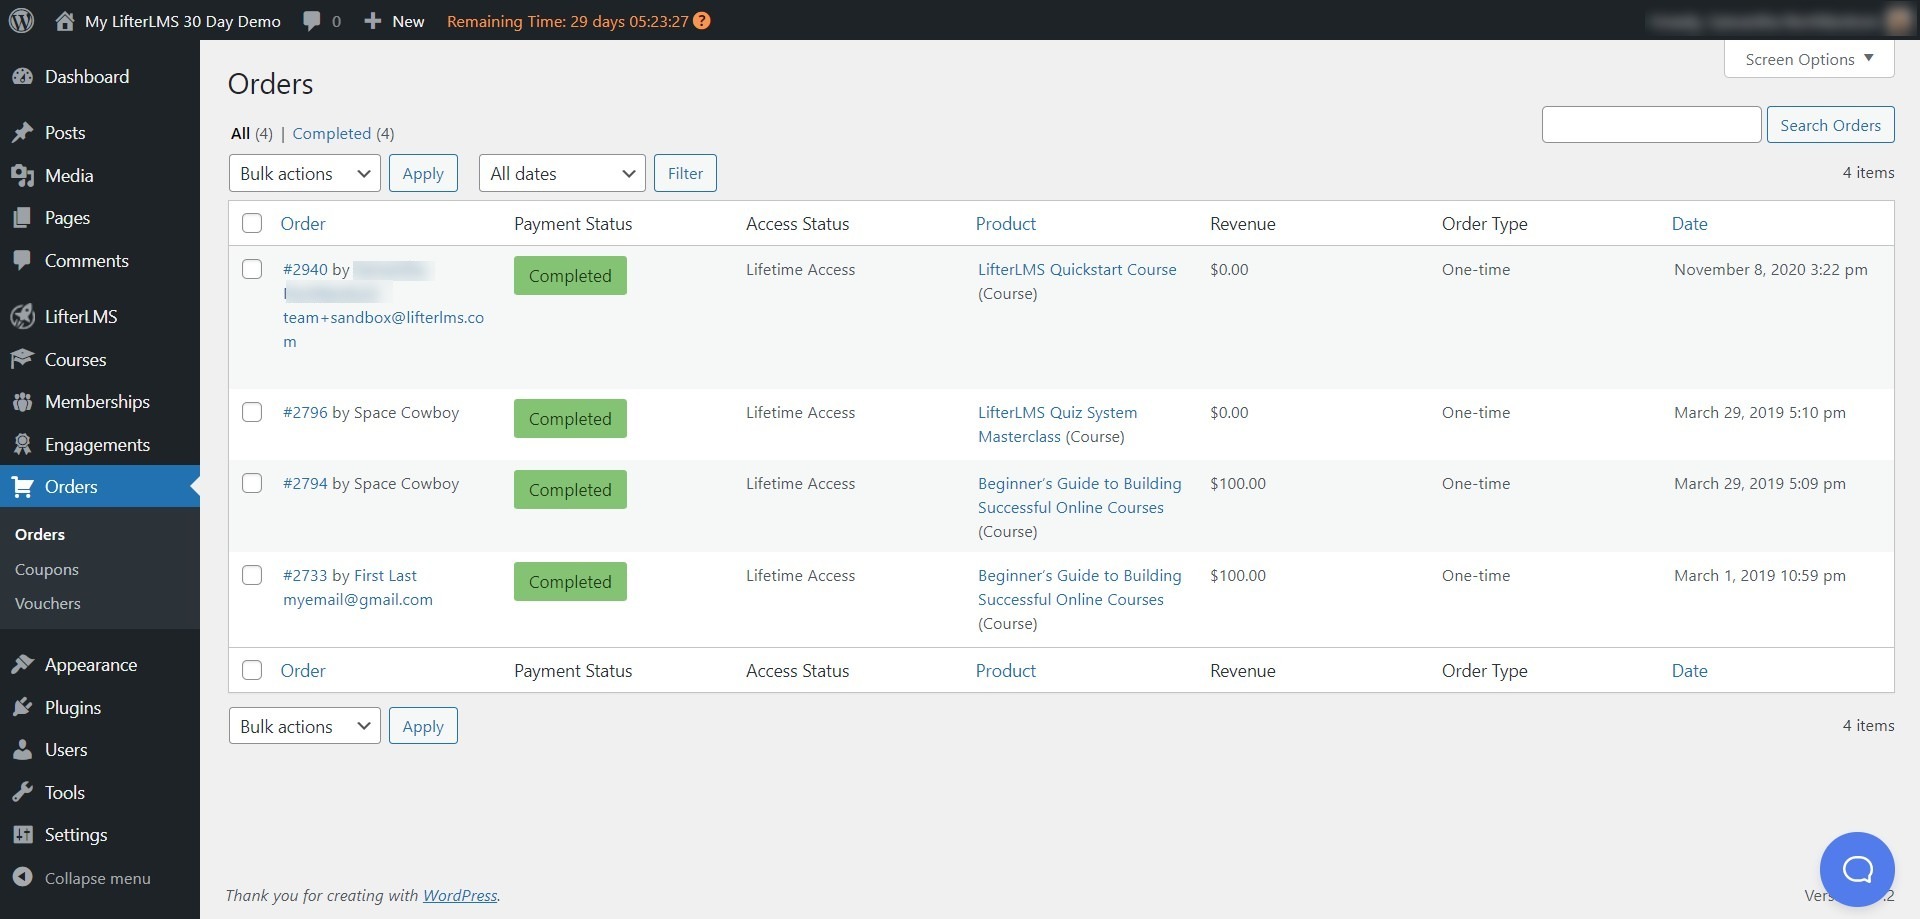Click the WordPress footer link
1920x919 pixels.
coord(460,895)
